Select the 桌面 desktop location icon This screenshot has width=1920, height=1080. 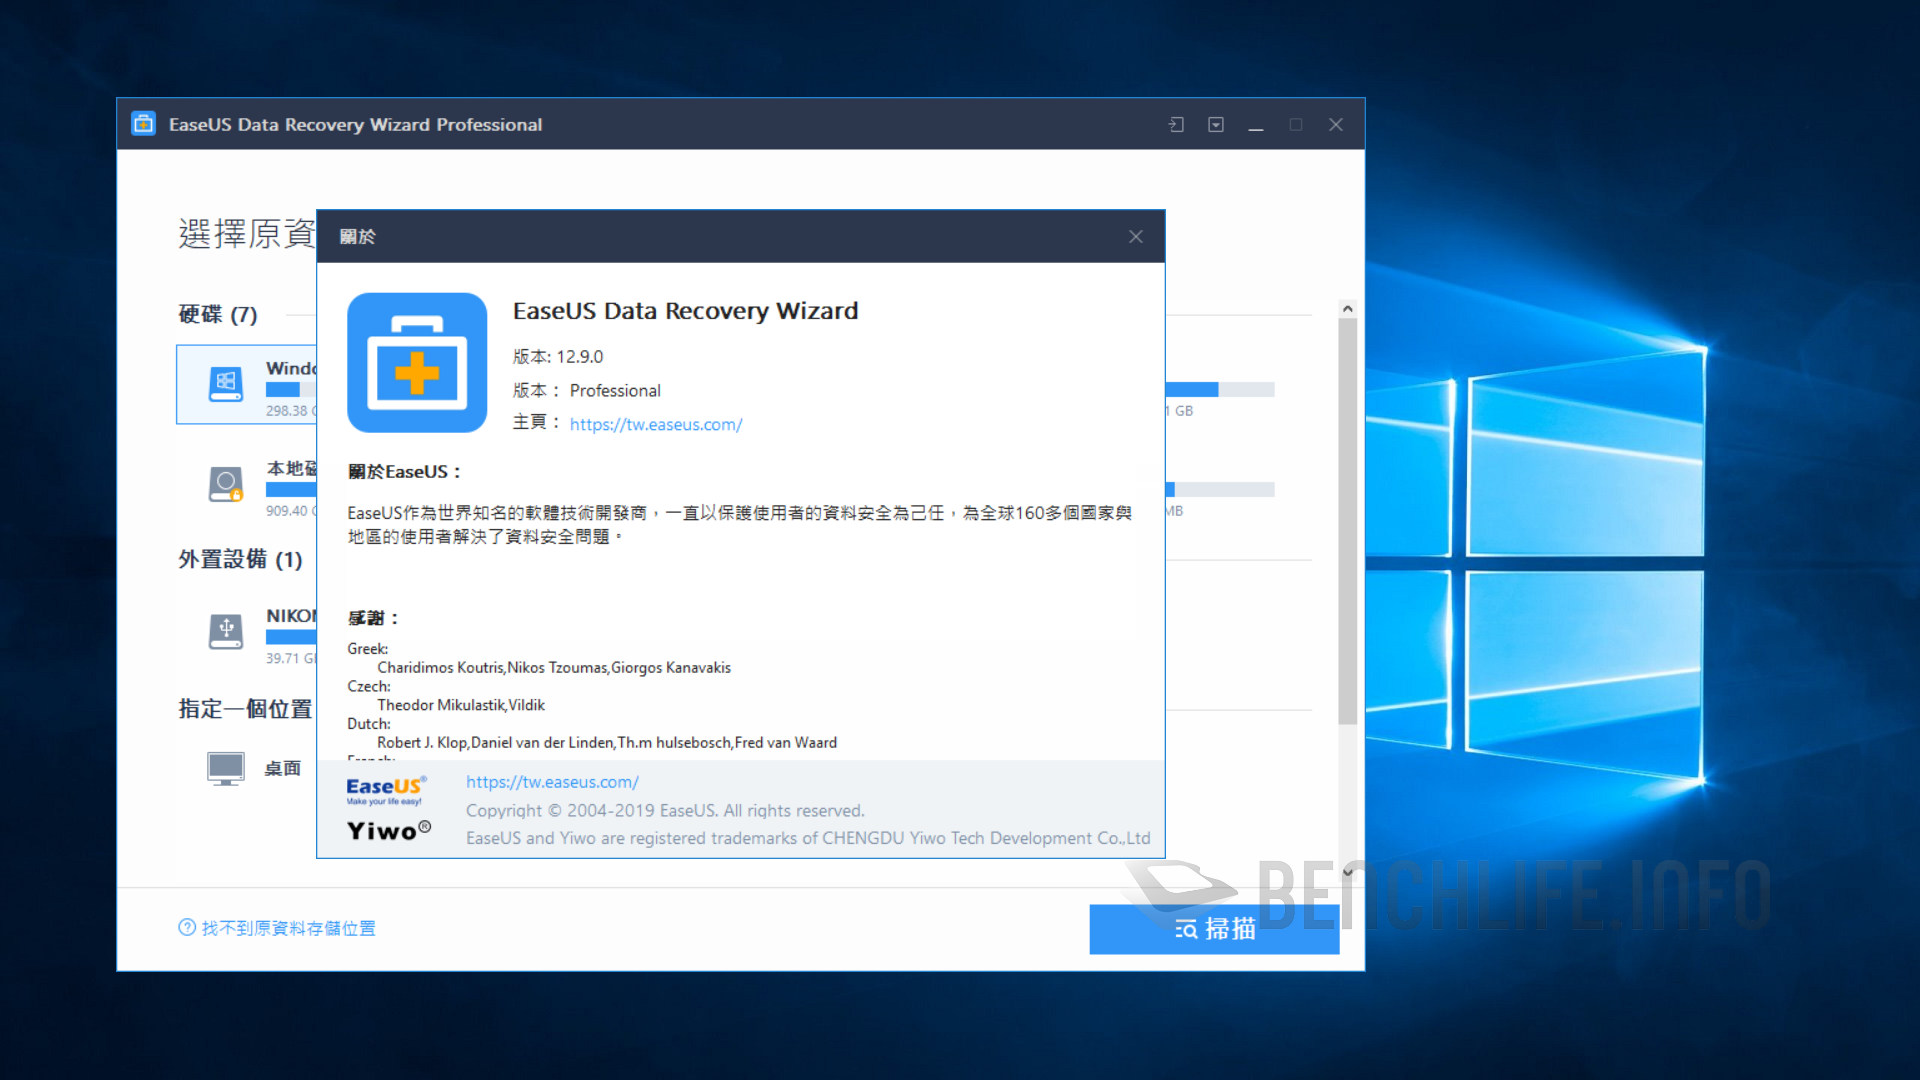[226, 768]
